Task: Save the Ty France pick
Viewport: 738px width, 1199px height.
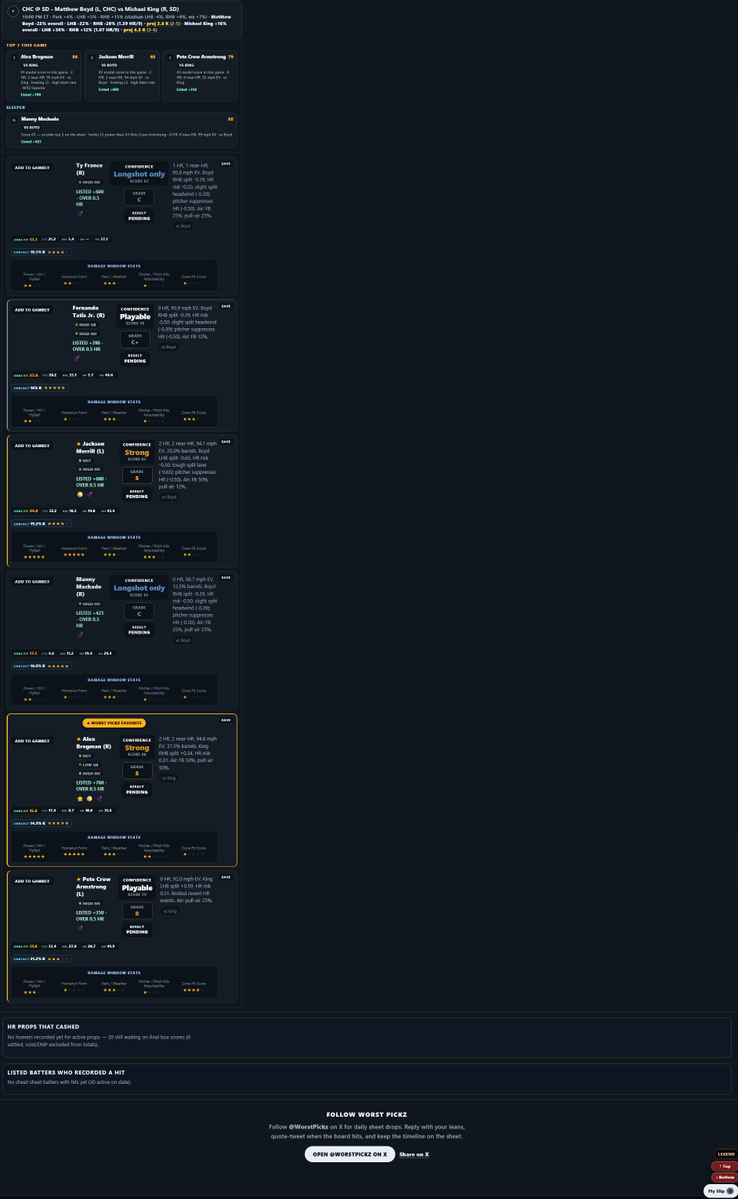Action: coord(226,164)
